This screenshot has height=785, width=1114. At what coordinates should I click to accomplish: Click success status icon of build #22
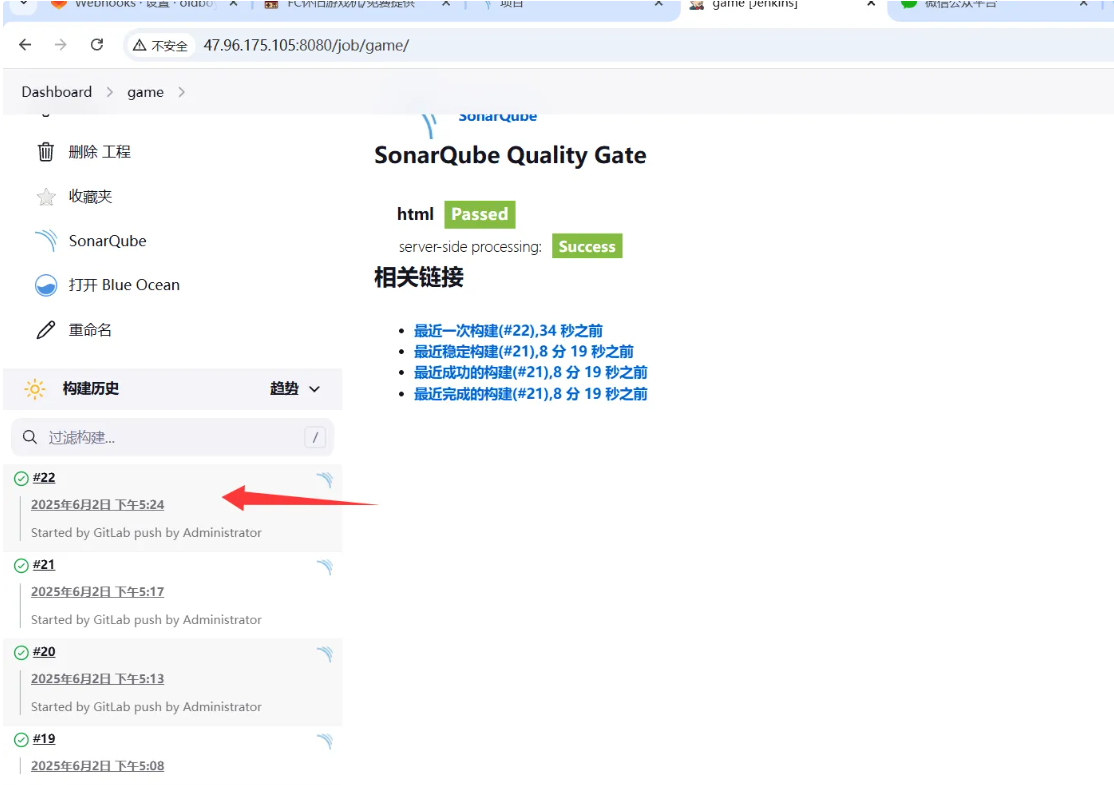pos(21,478)
